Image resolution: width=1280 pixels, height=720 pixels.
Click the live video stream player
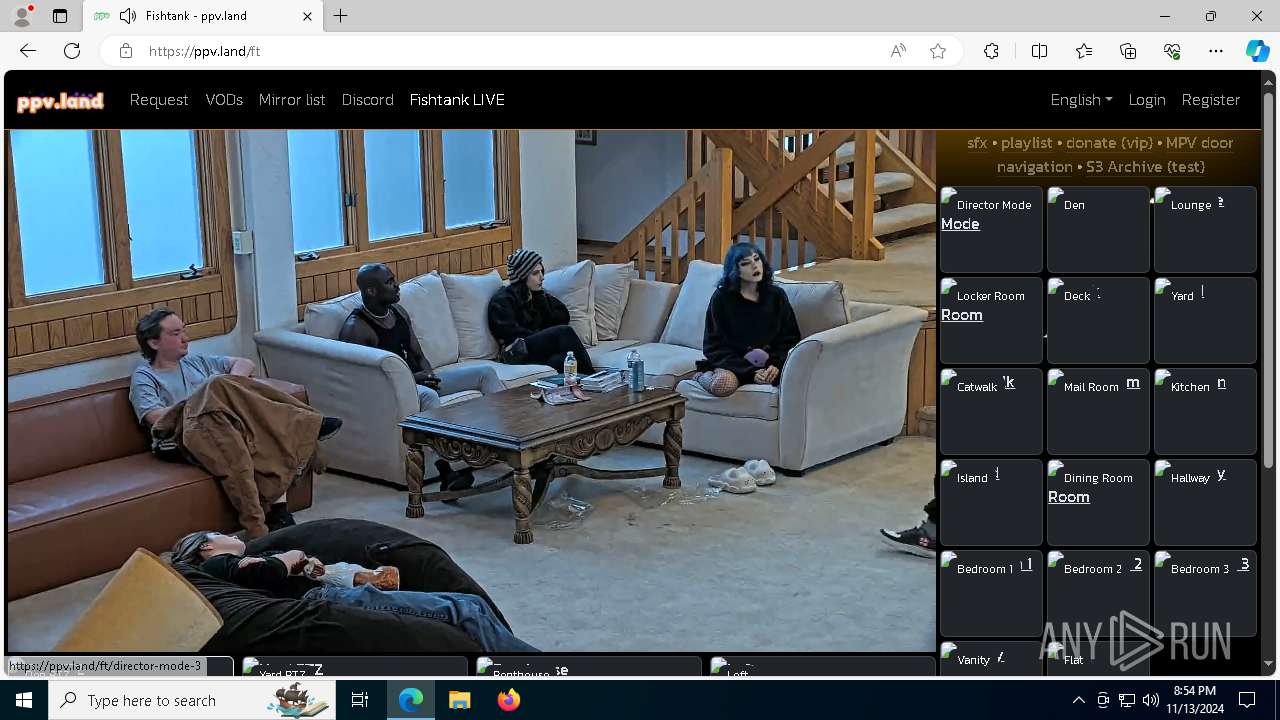471,391
